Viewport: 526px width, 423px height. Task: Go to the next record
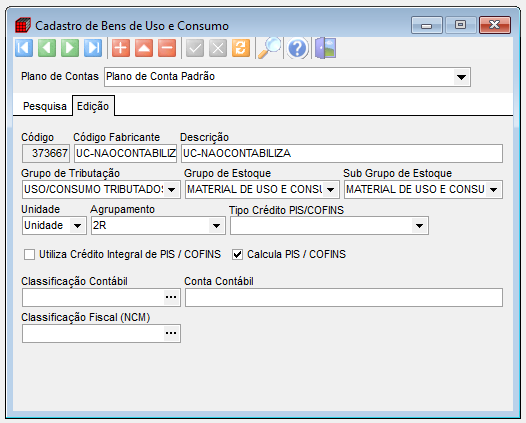pyautogui.click(x=70, y=48)
